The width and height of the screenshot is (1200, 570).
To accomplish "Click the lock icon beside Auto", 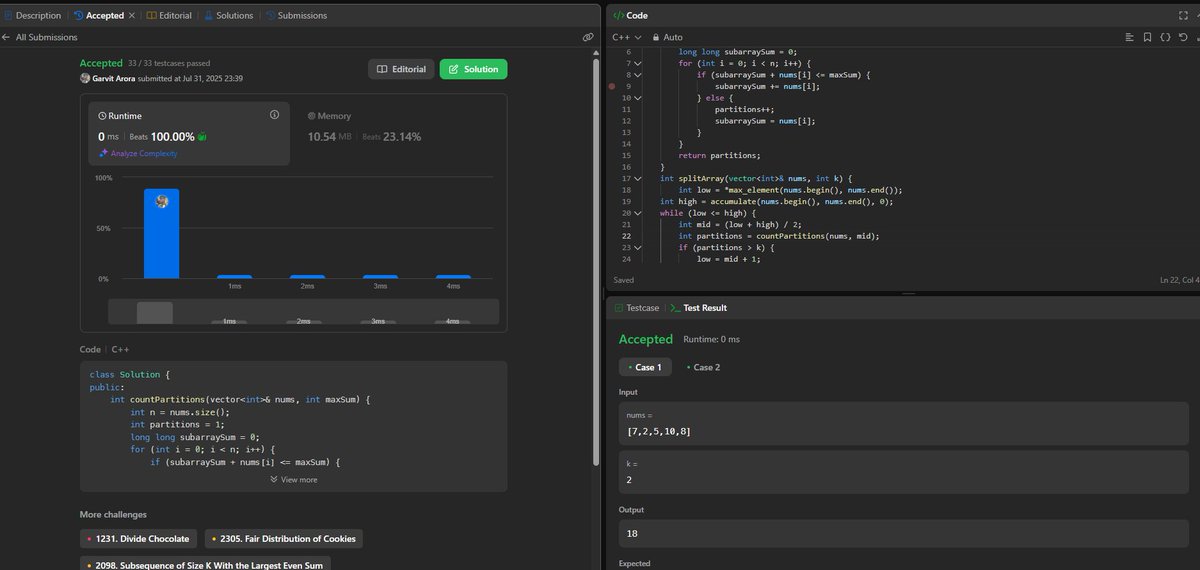I will click(656, 37).
